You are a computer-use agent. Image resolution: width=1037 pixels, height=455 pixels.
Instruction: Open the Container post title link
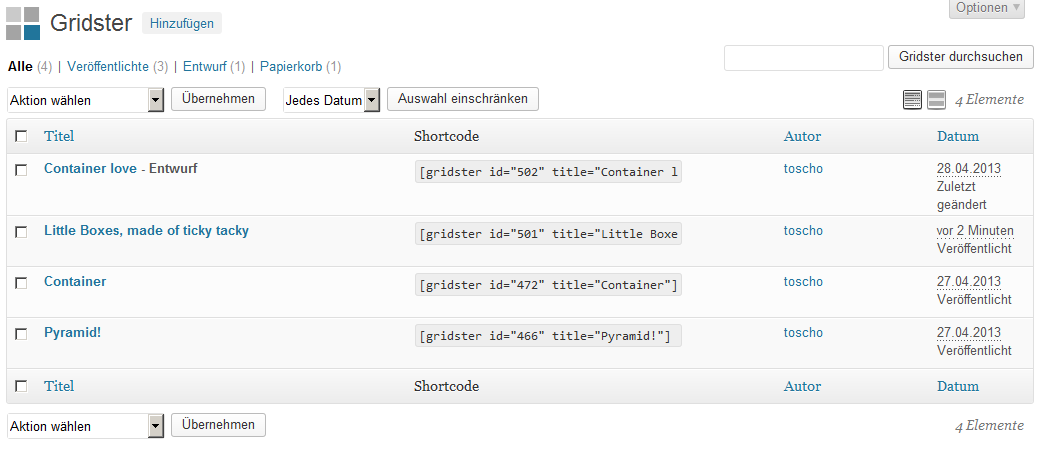tap(75, 282)
